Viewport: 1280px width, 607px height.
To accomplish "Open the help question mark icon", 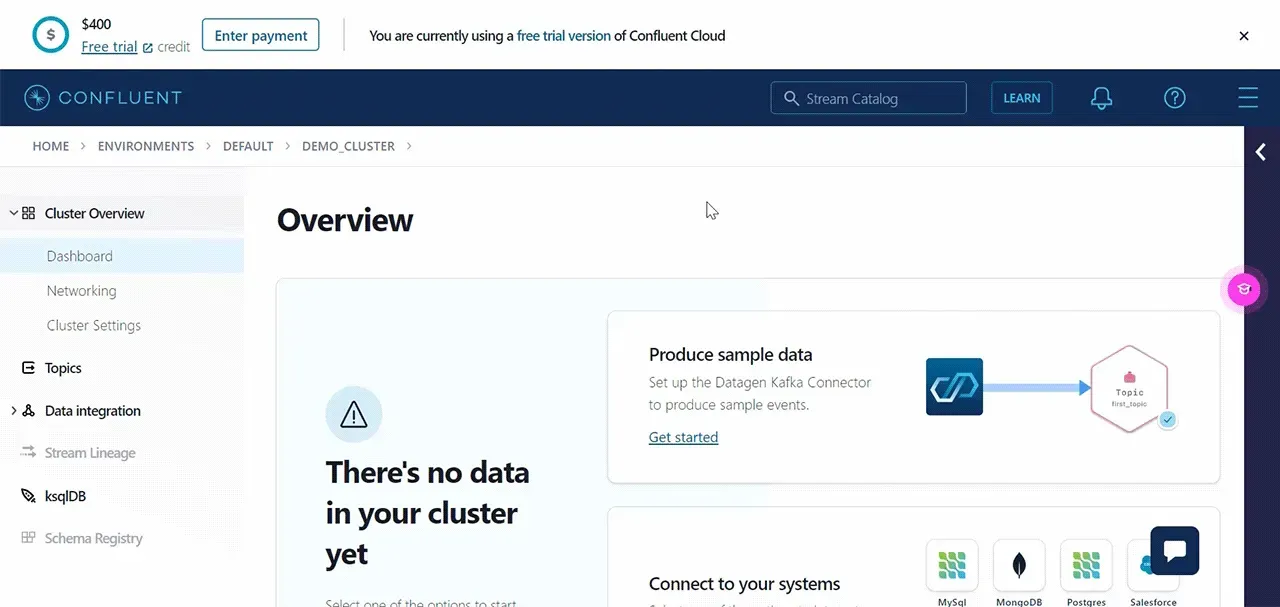I will pyautogui.click(x=1175, y=98).
